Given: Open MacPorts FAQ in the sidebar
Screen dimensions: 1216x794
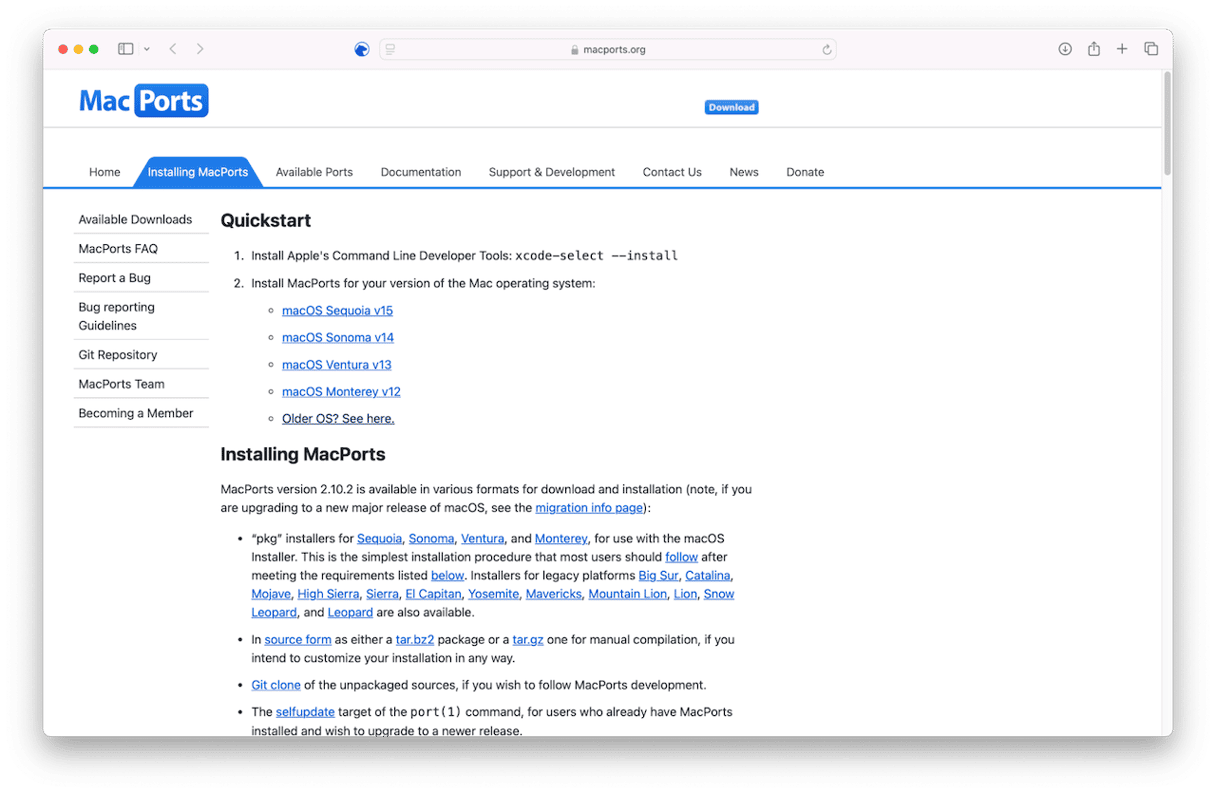Looking at the screenshot, I should tap(118, 248).
